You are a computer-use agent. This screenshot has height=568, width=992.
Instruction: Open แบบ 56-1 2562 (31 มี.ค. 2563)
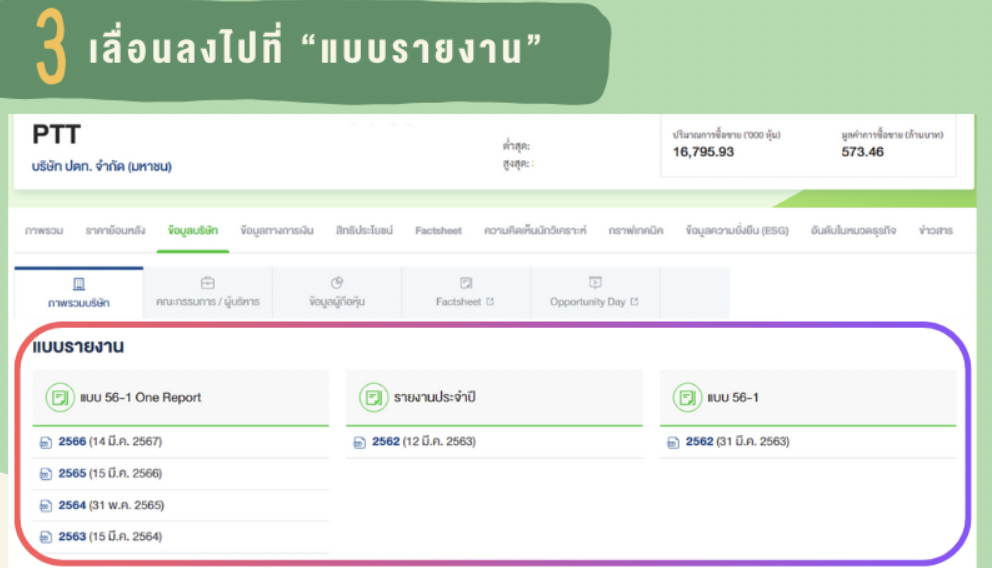(738, 441)
